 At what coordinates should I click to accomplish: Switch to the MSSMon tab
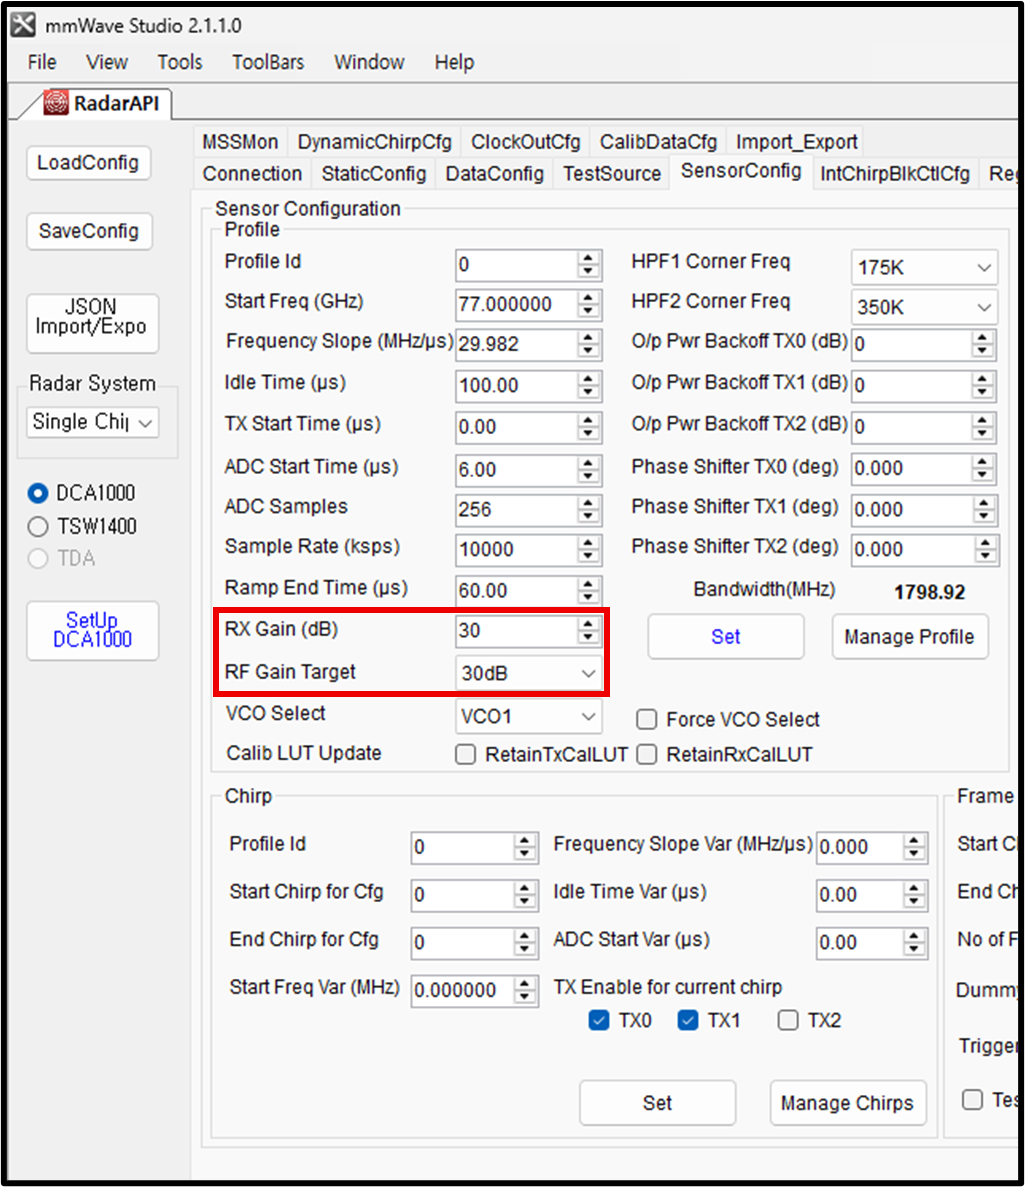(240, 142)
